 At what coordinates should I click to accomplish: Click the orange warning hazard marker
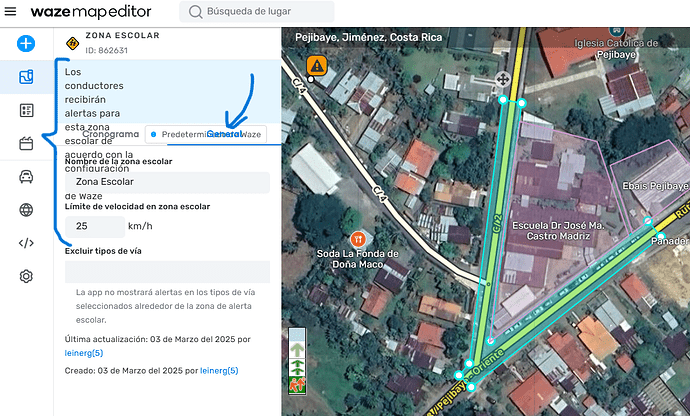(x=317, y=66)
